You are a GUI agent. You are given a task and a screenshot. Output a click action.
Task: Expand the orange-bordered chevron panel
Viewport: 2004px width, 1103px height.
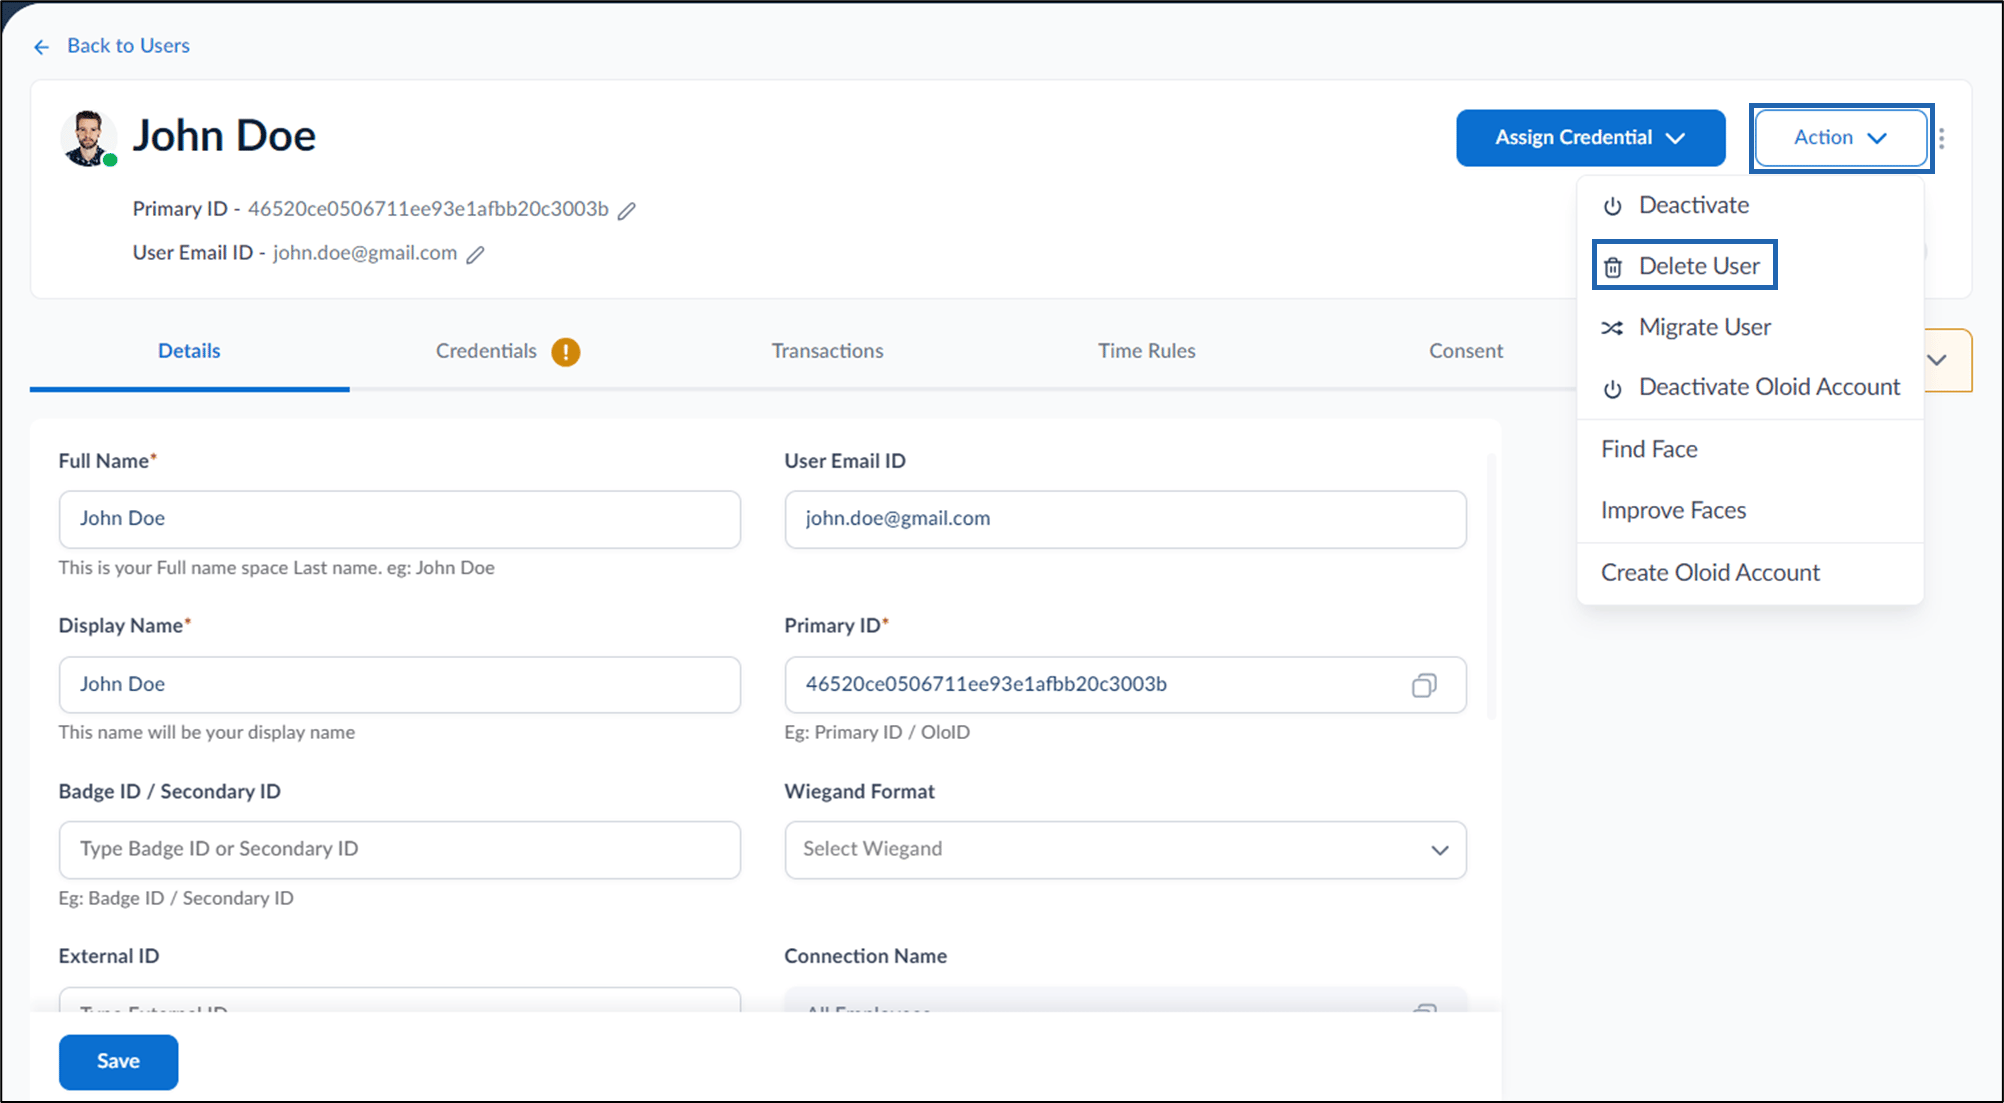tap(1944, 360)
